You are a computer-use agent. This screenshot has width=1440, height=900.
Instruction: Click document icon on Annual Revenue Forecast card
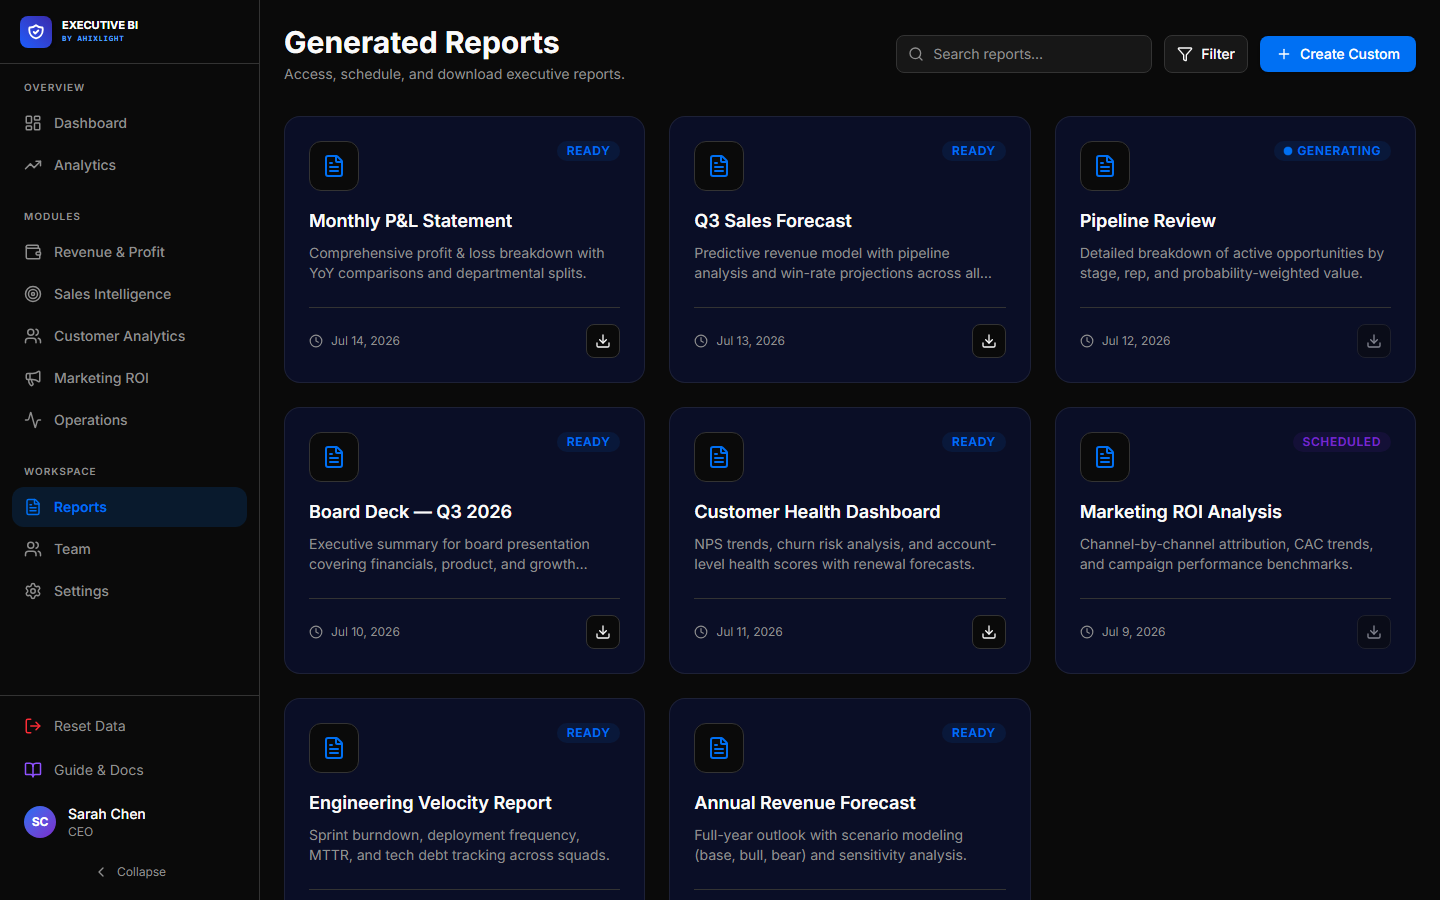(719, 748)
